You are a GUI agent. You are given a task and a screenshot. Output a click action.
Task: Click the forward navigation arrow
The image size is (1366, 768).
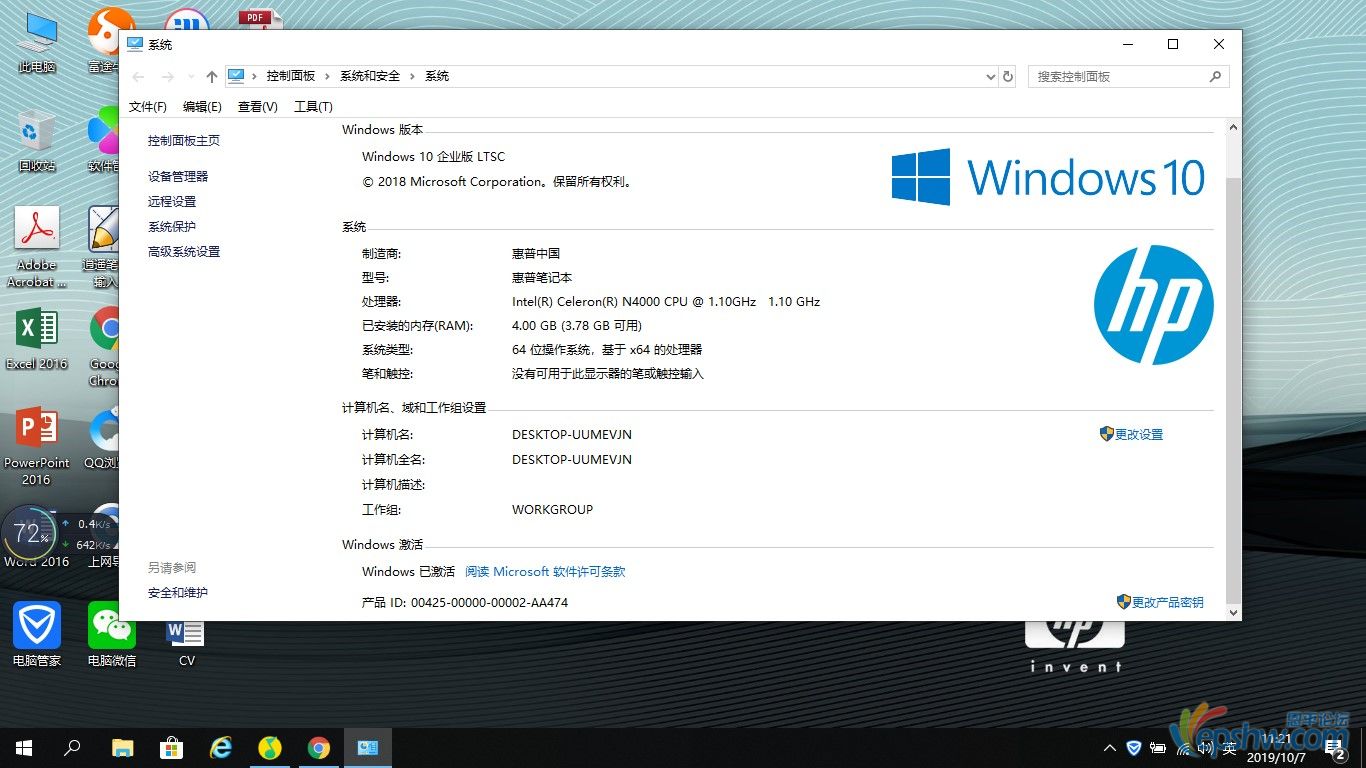(168, 77)
